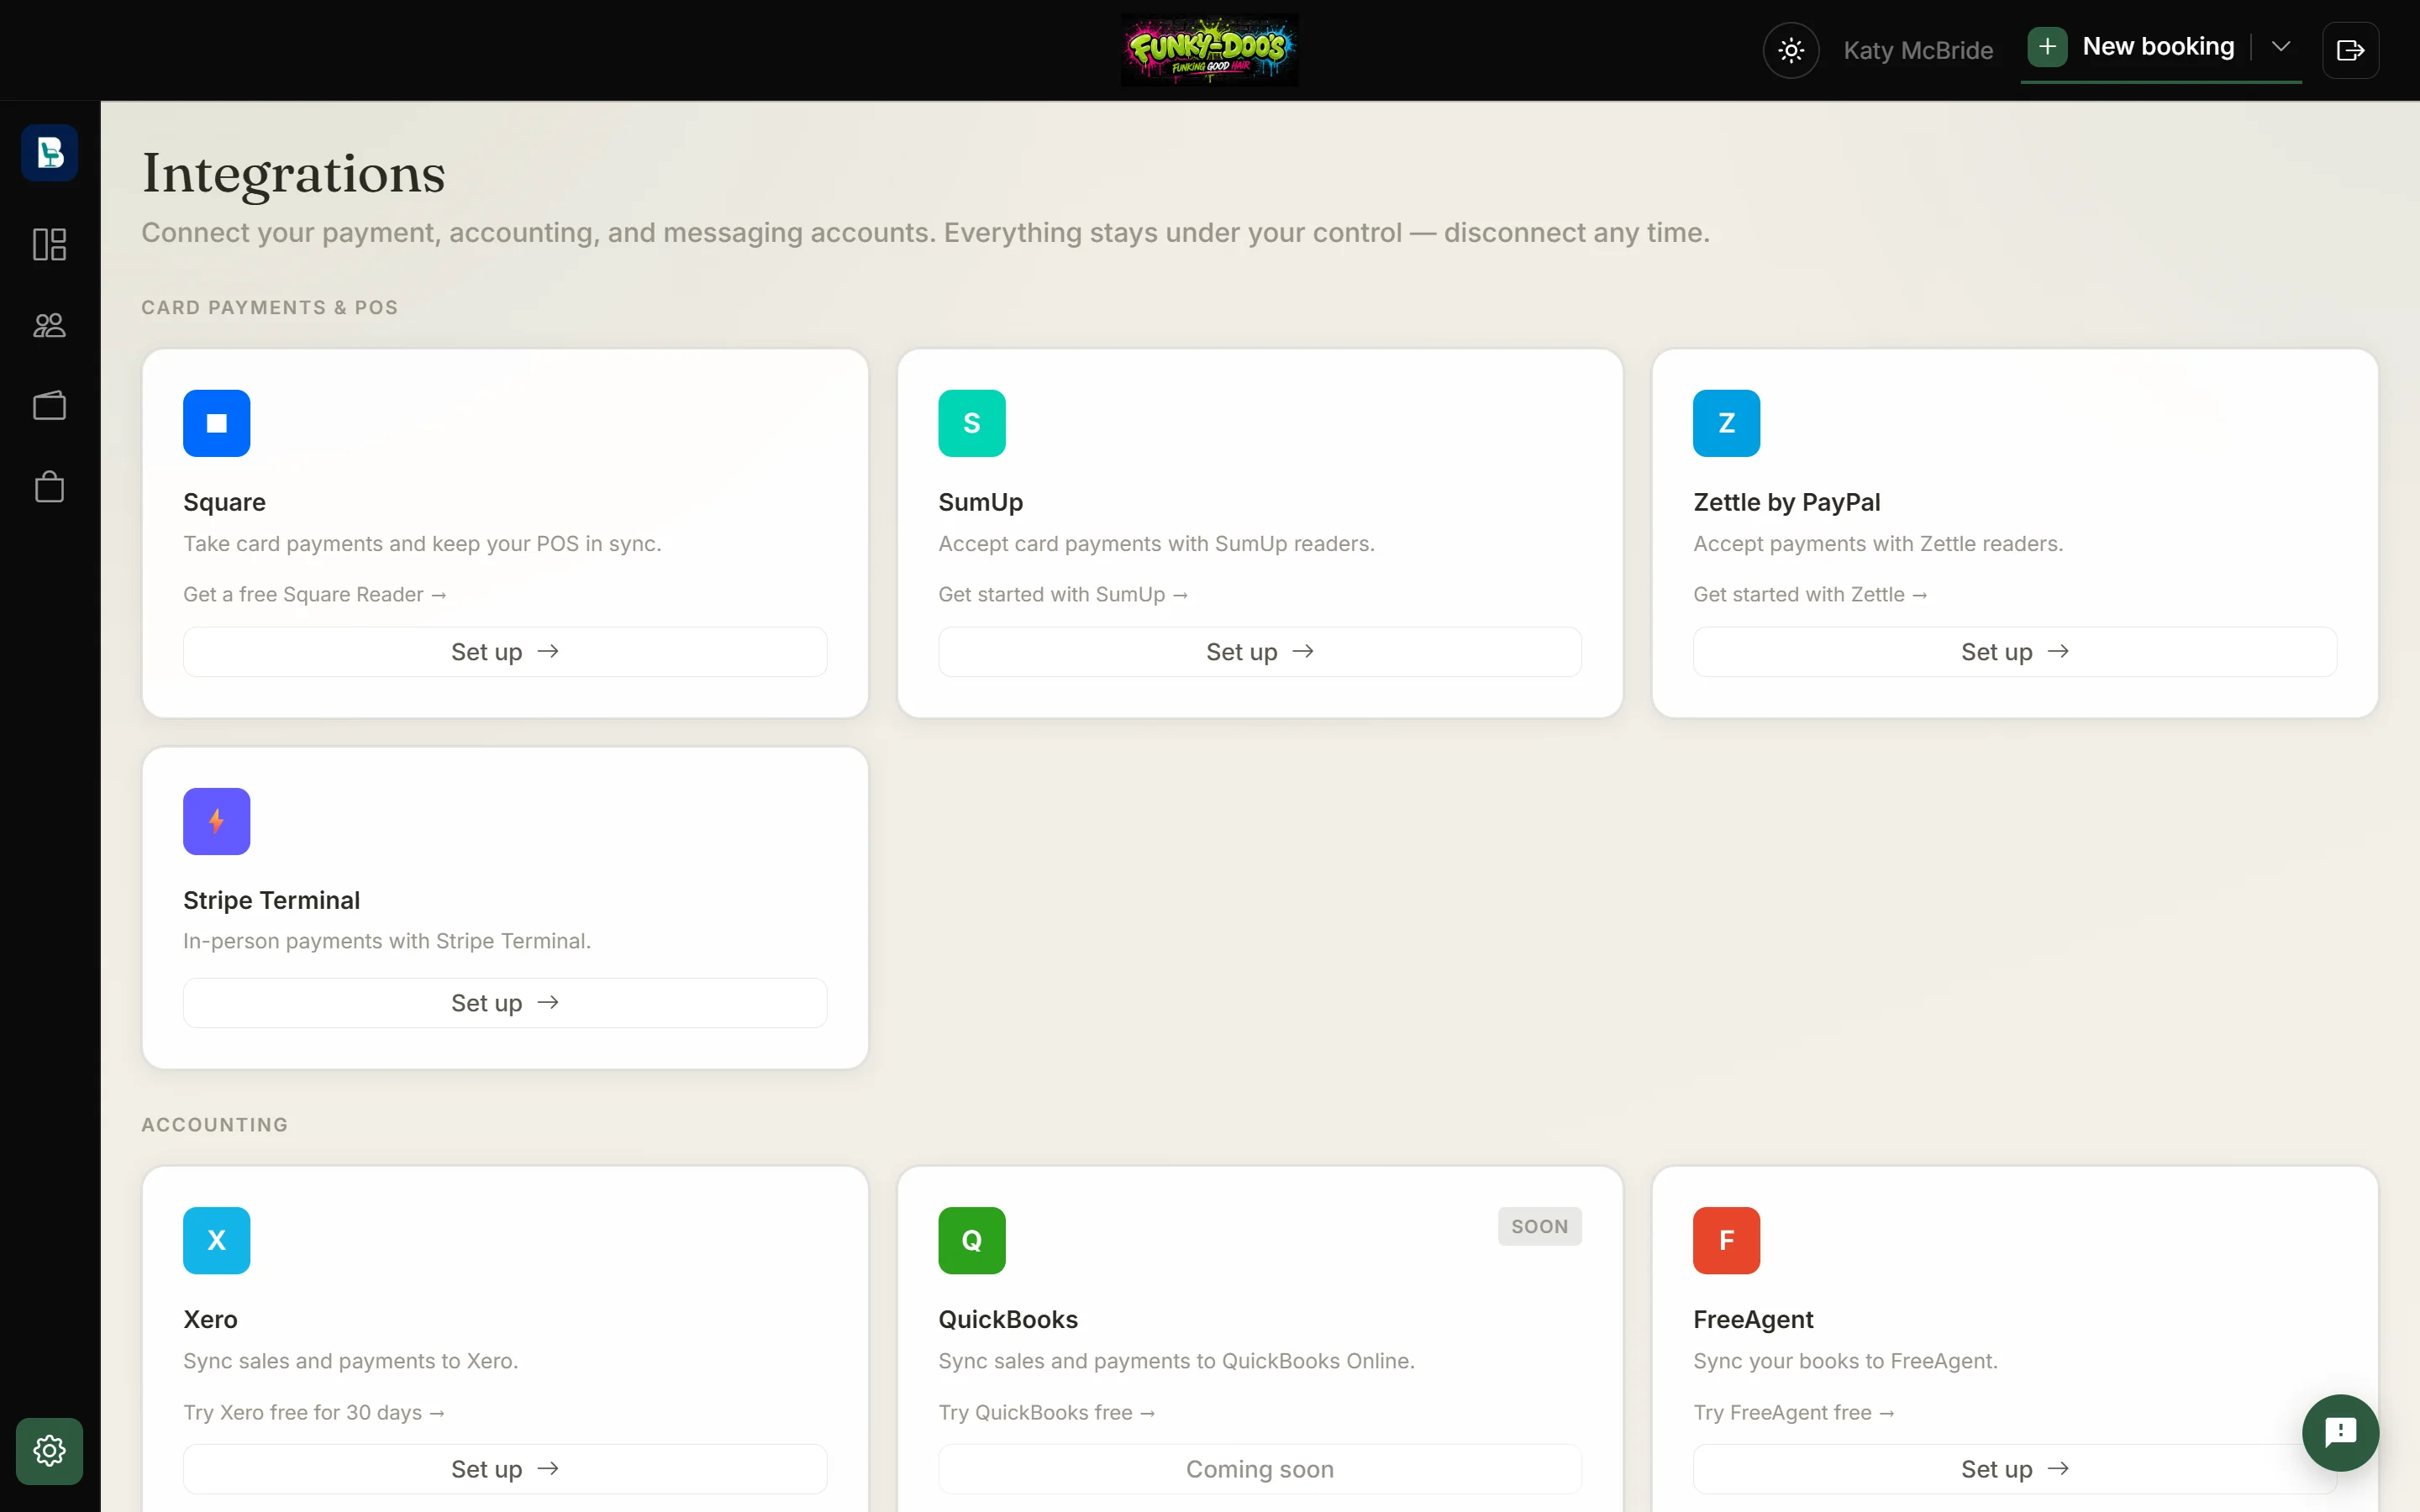Click the Square blue logo icon
Viewport: 2420px width, 1512px height.
click(216, 423)
